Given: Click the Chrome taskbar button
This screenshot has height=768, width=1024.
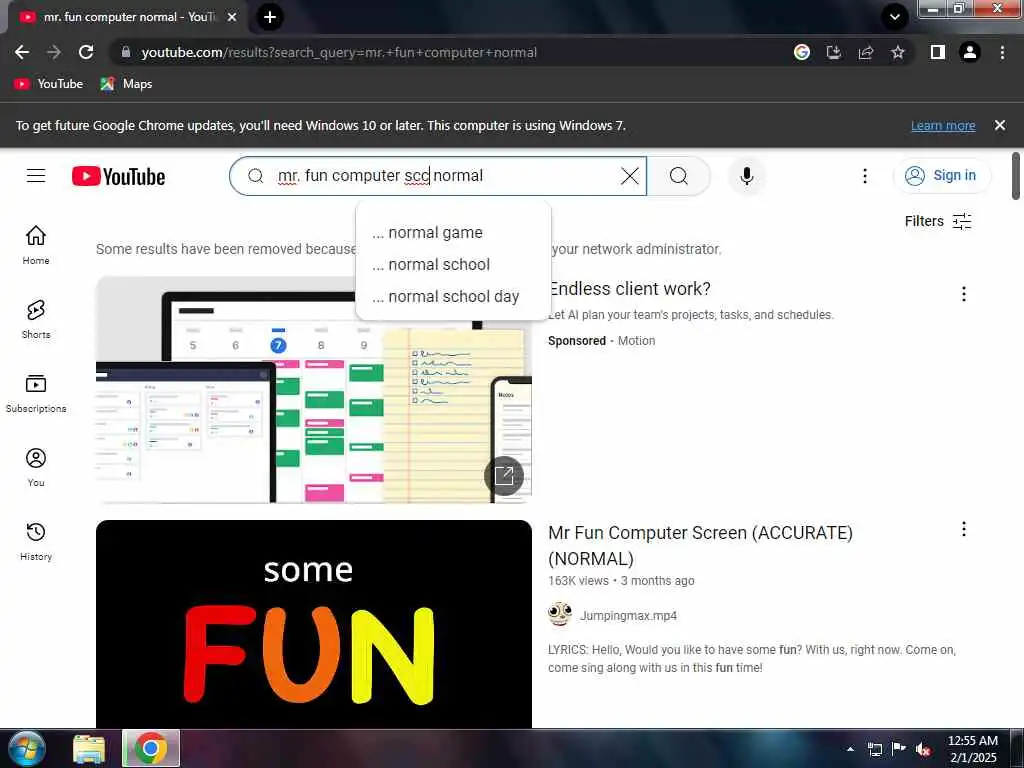Looking at the screenshot, I should click(x=151, y=748).
